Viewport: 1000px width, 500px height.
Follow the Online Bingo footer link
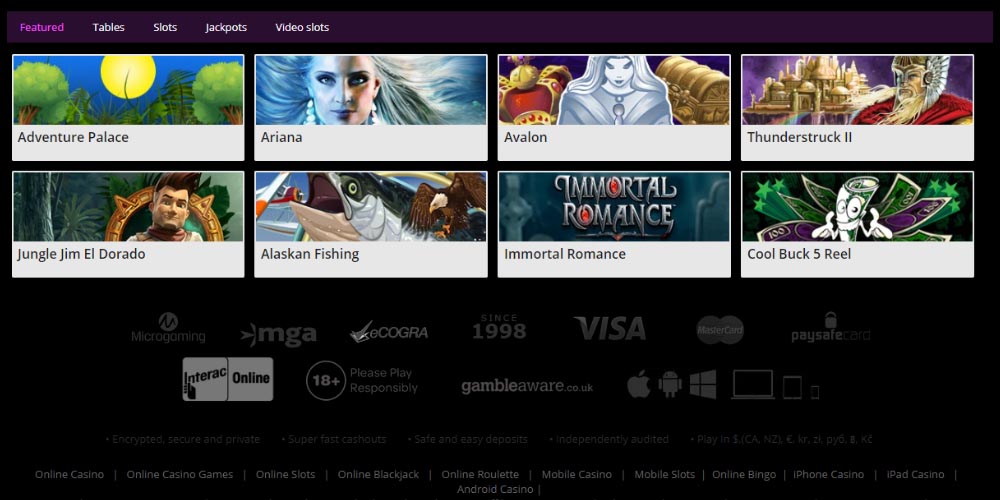tap(743, 474)
